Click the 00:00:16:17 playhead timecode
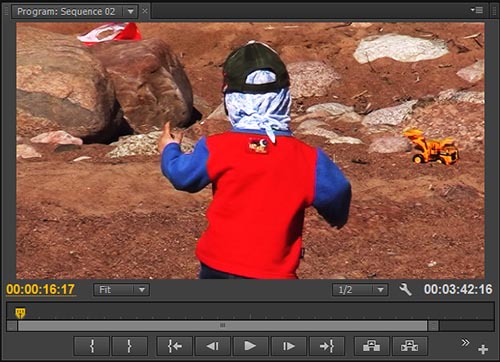The height and width of the screenshot is (362, 500). tap(40, 289)
